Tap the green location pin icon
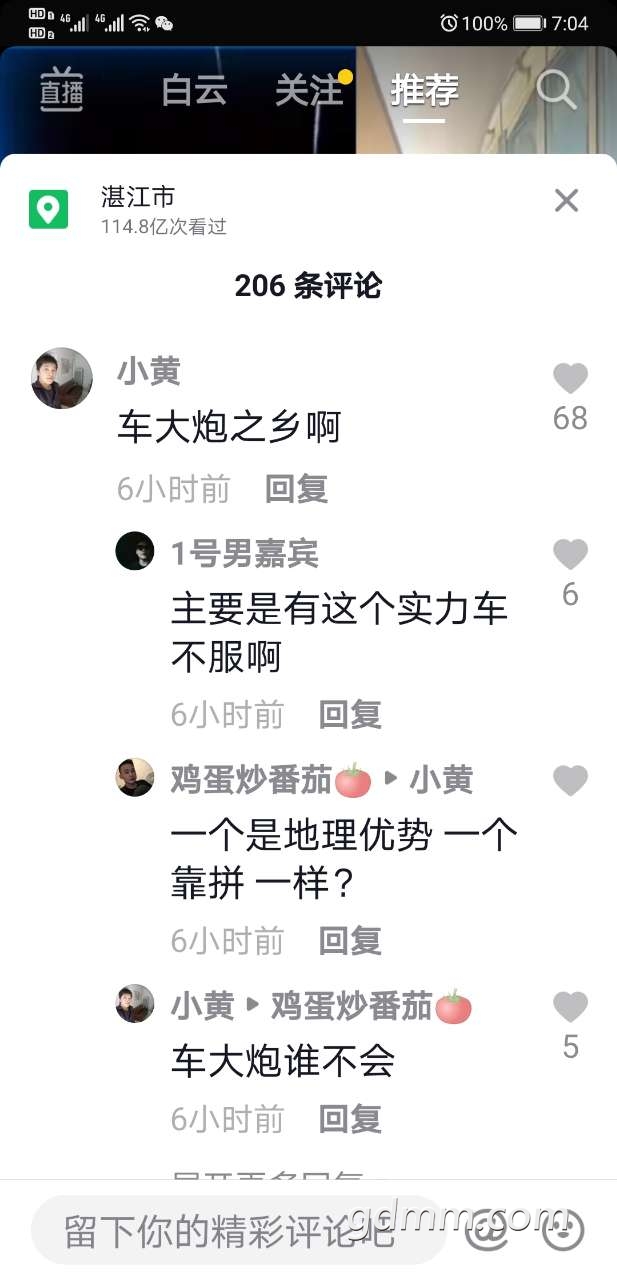 tap(48, 209)
